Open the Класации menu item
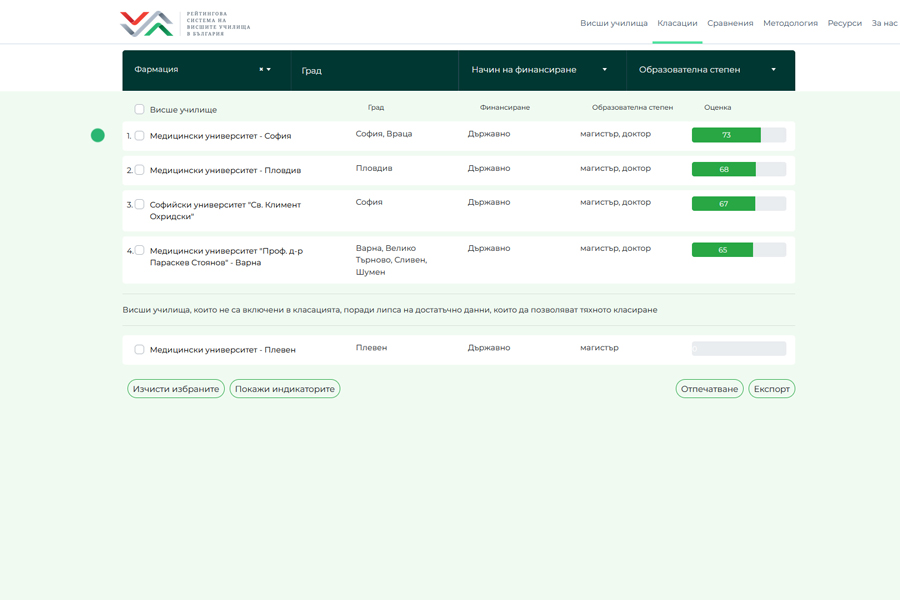 677,23
